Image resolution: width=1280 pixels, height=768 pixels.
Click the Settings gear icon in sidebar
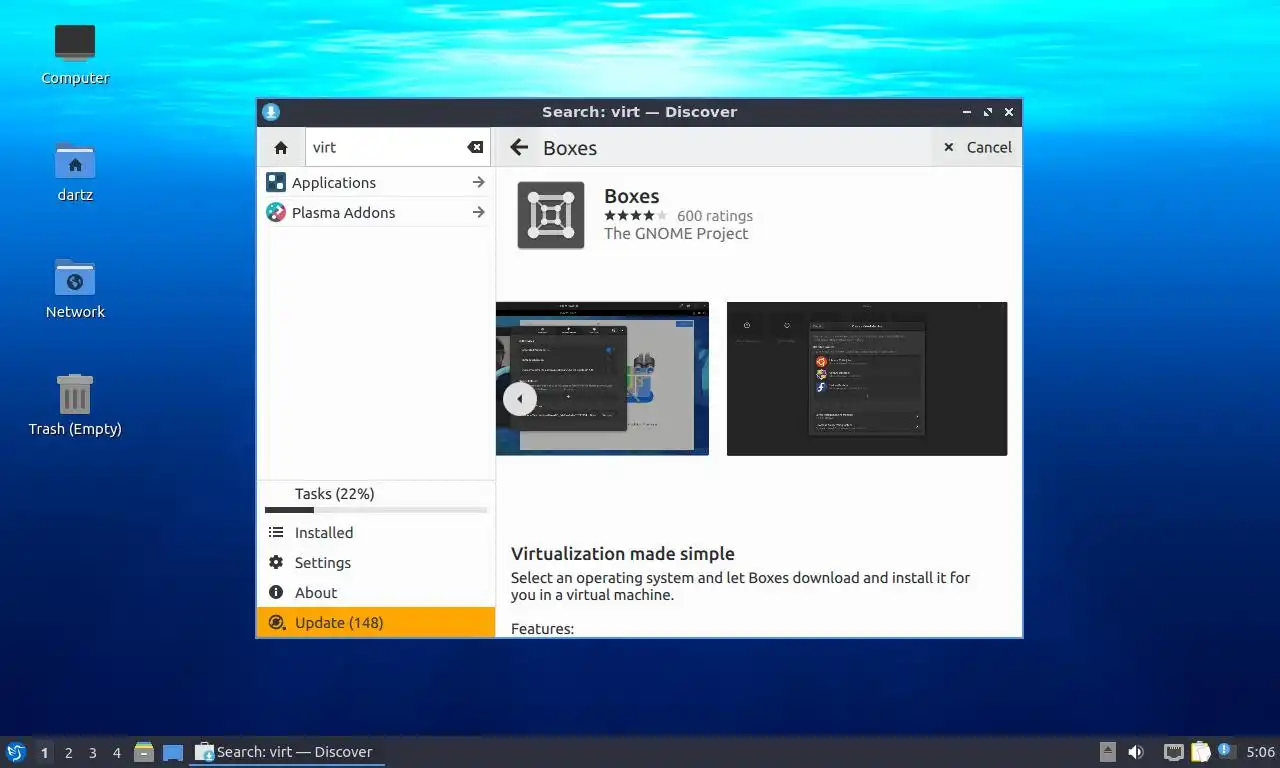pos(276,562)
